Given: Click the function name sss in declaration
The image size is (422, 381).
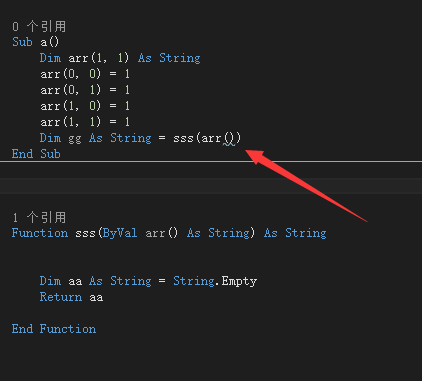Looking at the screenshot, I should (x=85, y=233).
